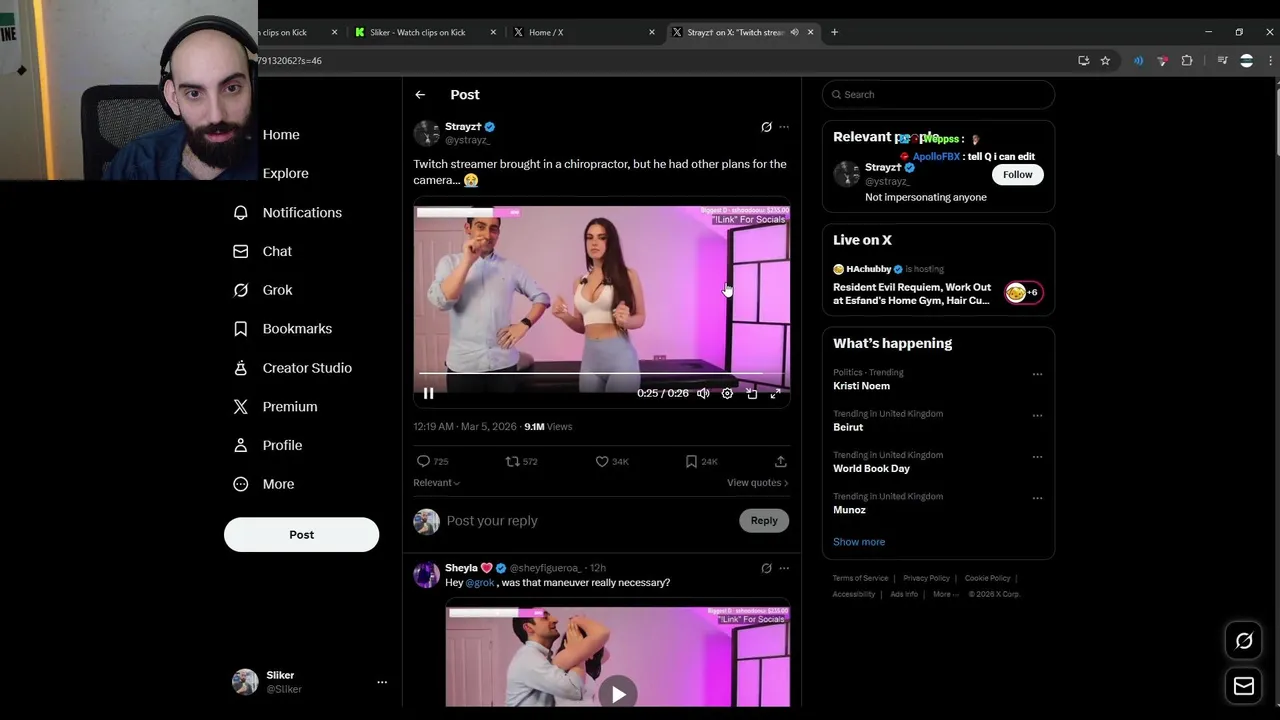Click Grok icon on Sheyla's reply
Screen dimensions: 1280x720
pyautogui.click(x=766, y=568)
